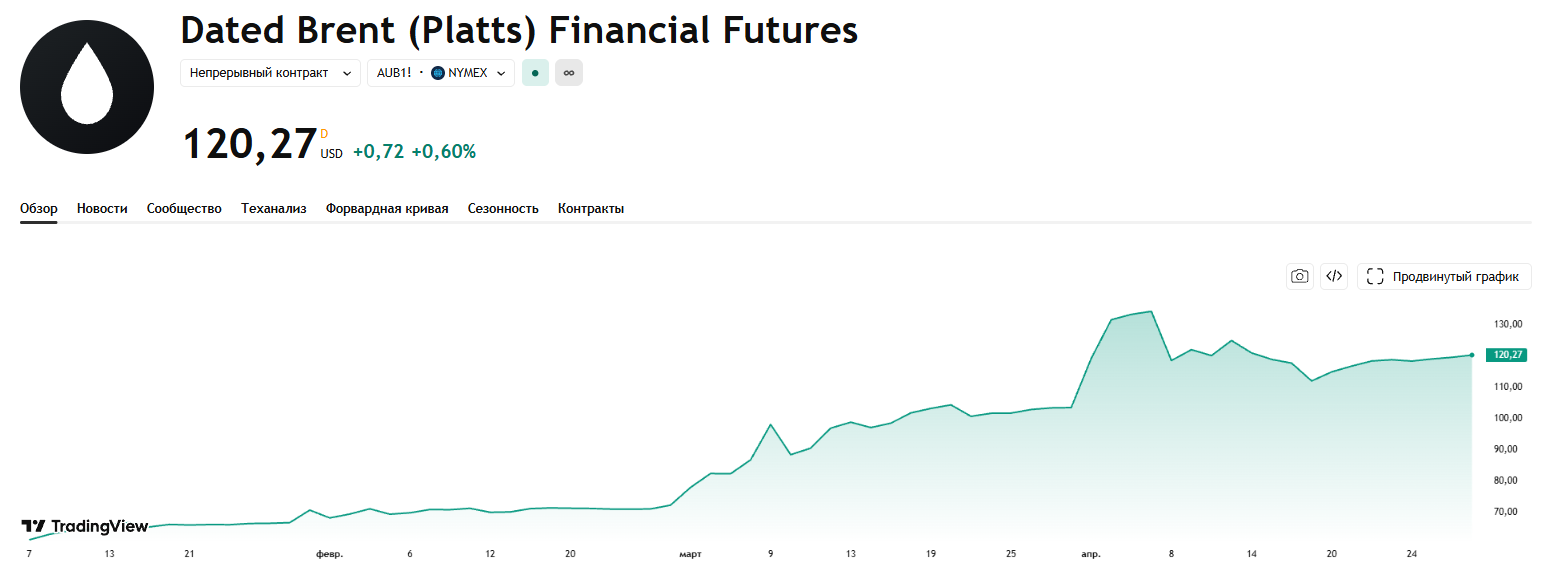Click the green market status dot
The width and height of the screenshot is (1544, 580).
(535, 73)
